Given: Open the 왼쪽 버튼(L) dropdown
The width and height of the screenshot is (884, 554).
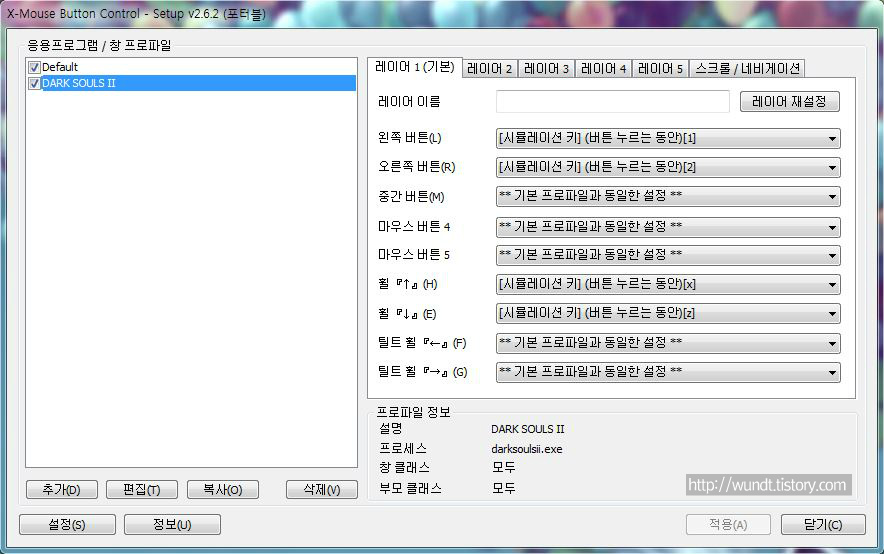Looking at the screenshot, I should tap(668, 138).
